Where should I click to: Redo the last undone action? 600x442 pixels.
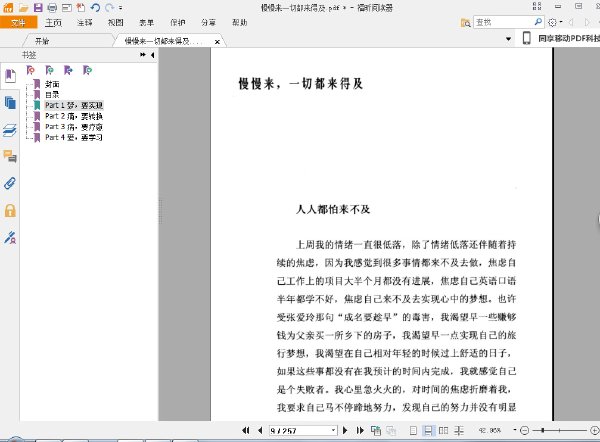pos(110,7)
